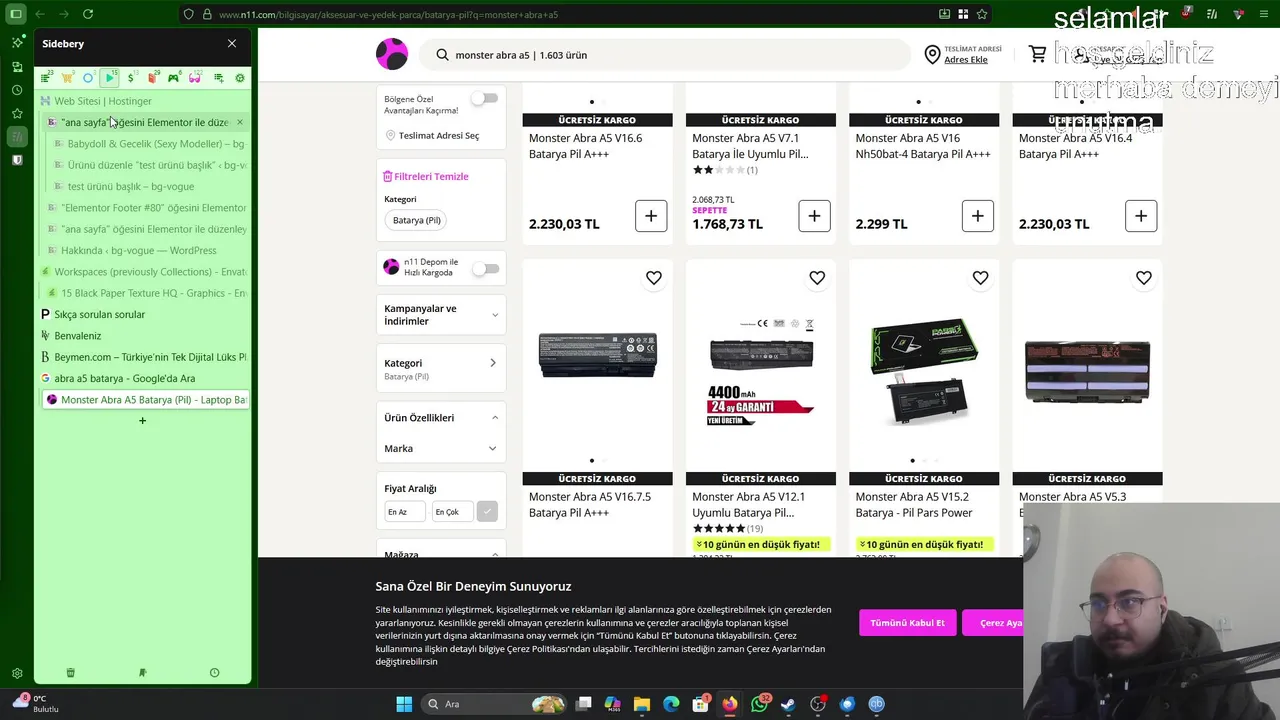Bookmark this page with the star in address bar
Screen dimensions: 1280x720
click(x=982, y=14)
